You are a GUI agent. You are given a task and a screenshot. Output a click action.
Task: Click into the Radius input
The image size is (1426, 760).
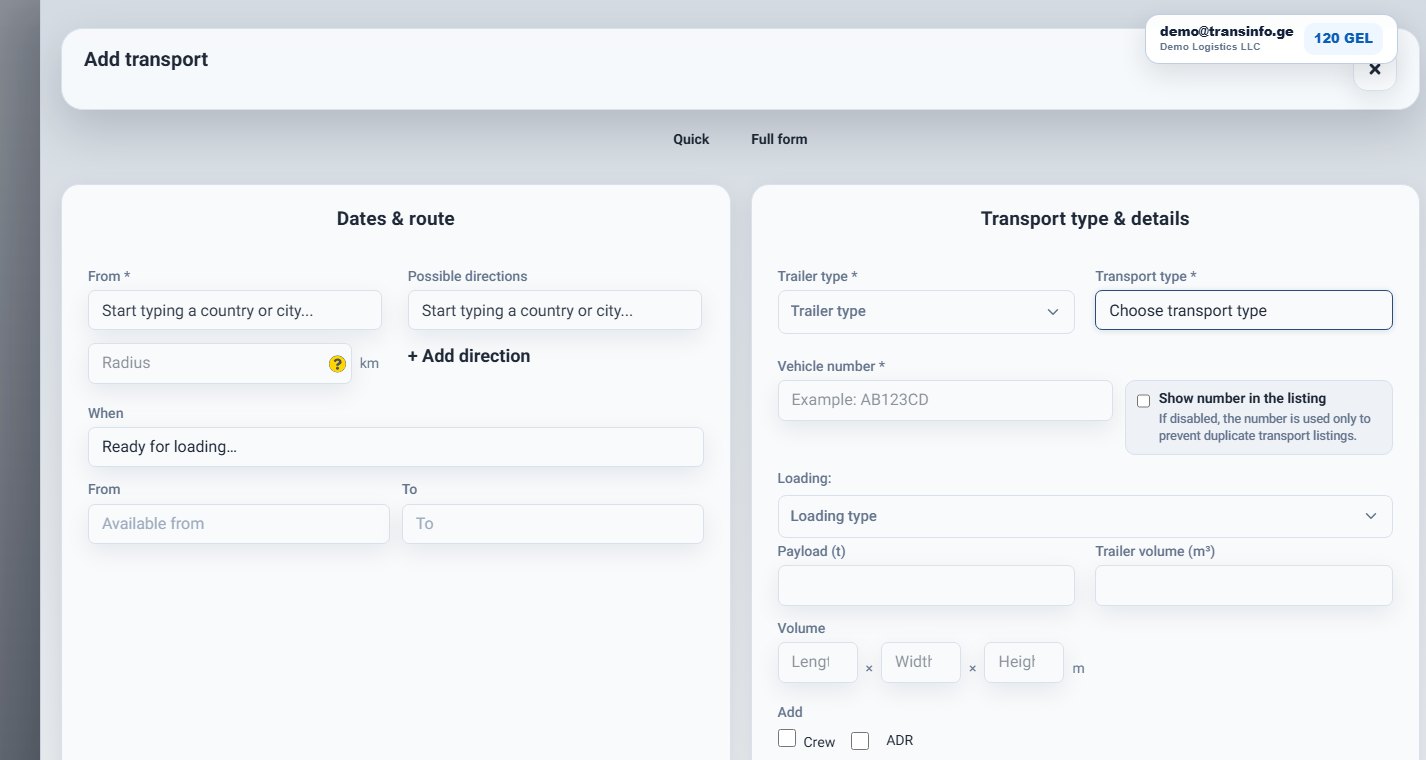coord(220,363)
